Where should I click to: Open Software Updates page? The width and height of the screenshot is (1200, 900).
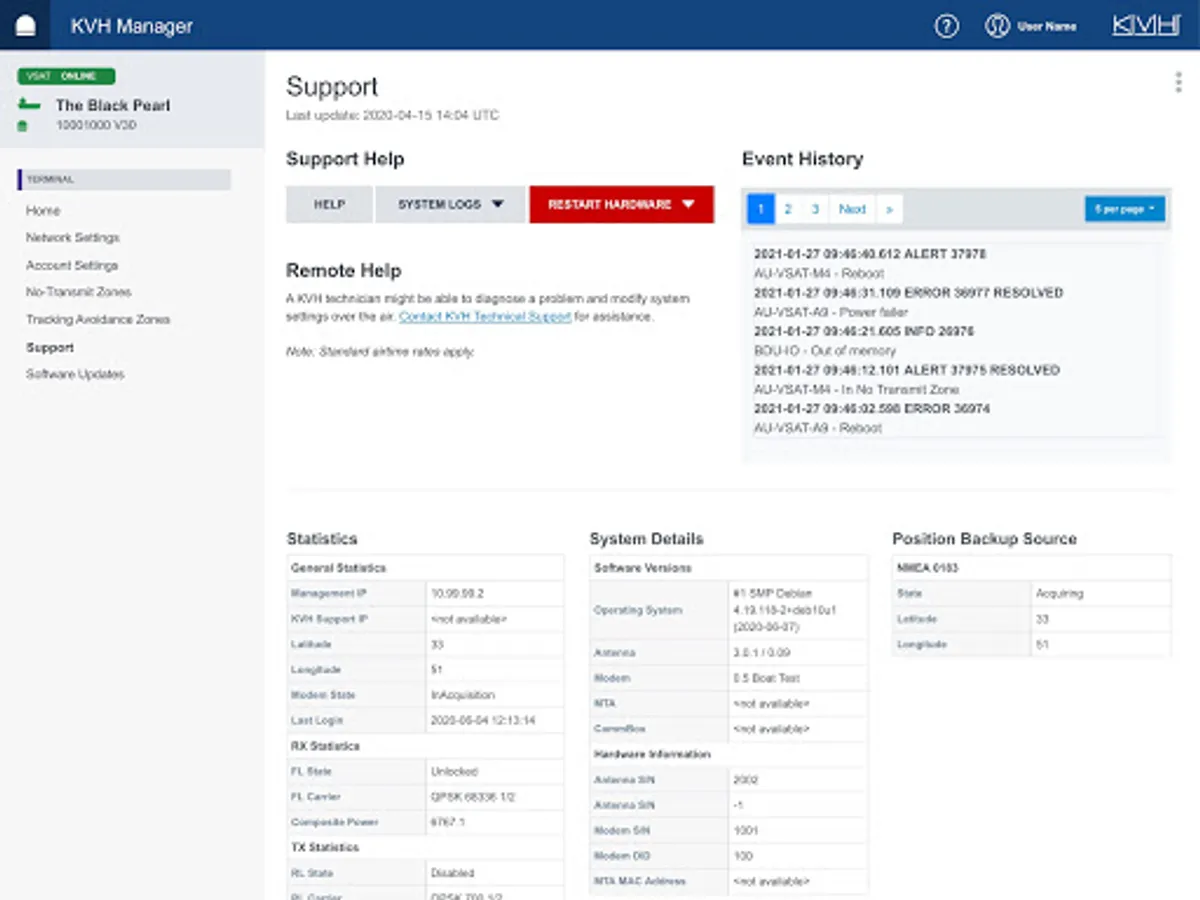[x=75, y=374]
